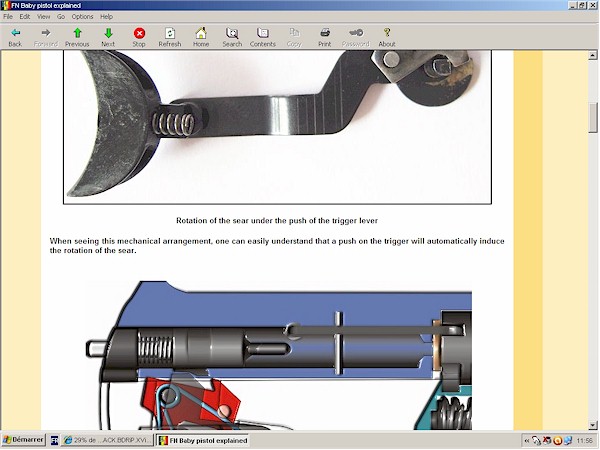Select FN Baby pistol explained taskbar button
Screen dimensions: 600x450
[x=203, y=440]
